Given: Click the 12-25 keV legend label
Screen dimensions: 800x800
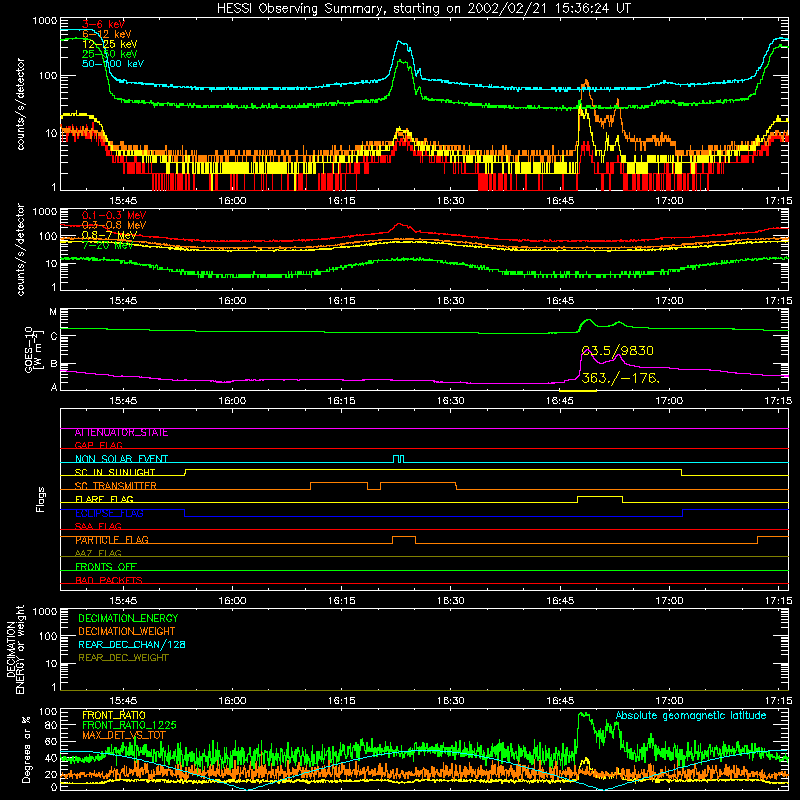Looking at the screenshot, I should (x=110, y=44).
